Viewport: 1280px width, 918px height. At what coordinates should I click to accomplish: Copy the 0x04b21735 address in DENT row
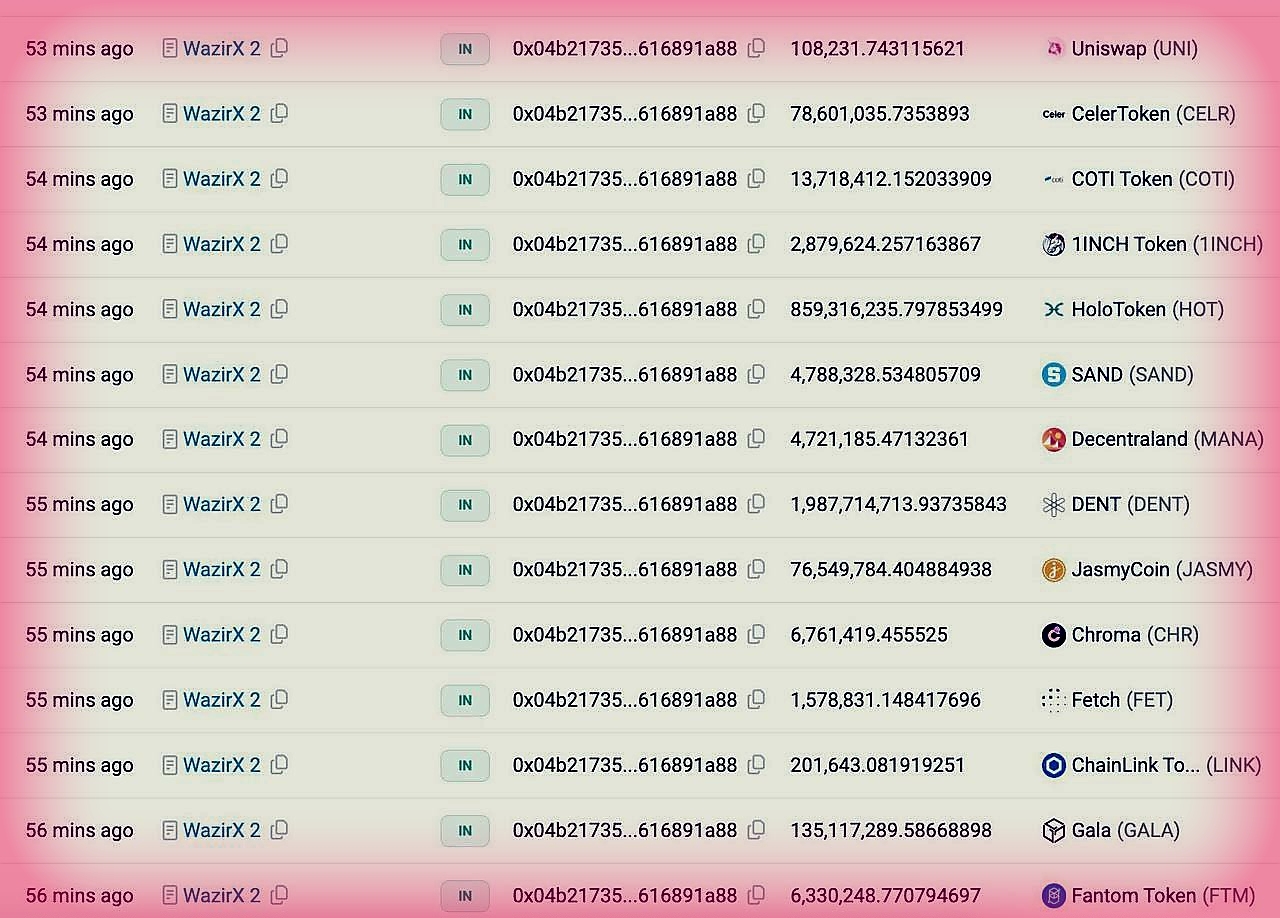(x=757, y=504)
